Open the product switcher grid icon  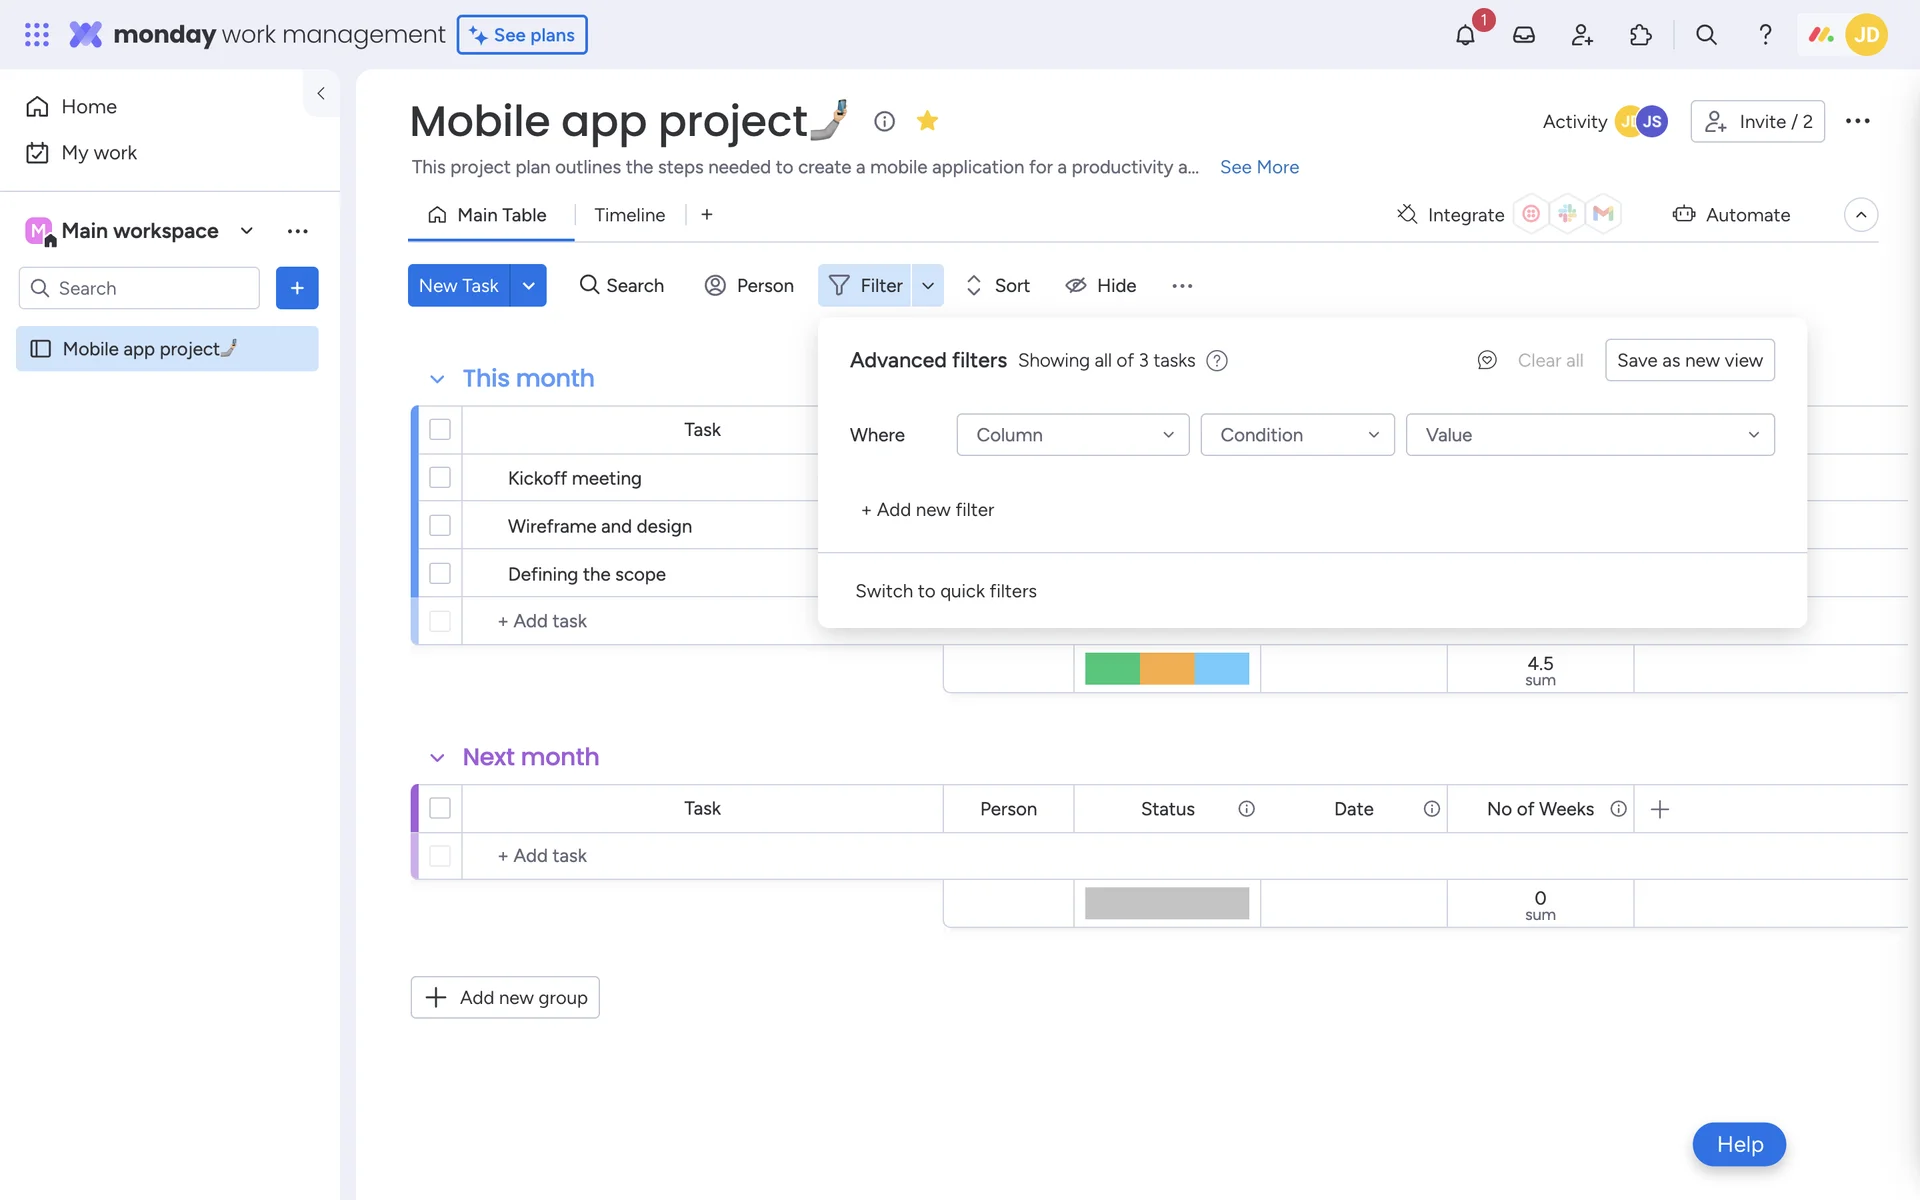(x=36, y=35)
